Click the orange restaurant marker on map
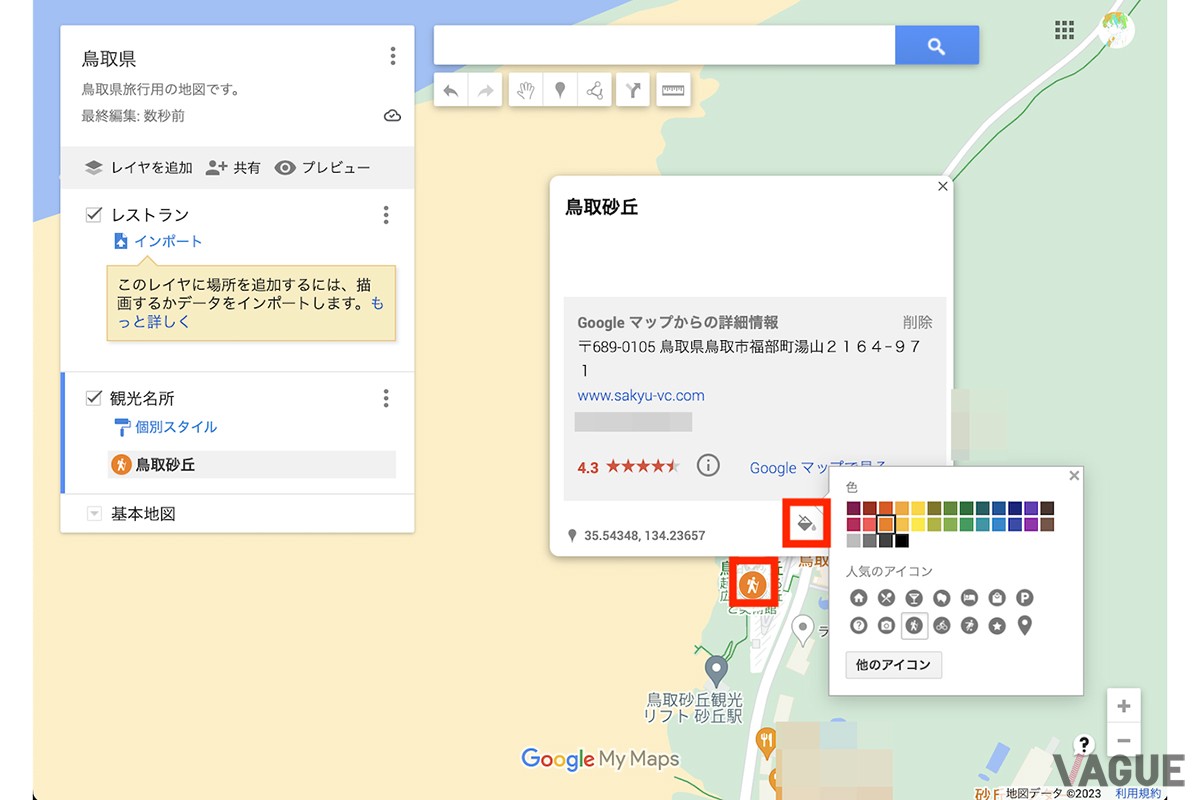1200x800 pixels. click(768, 741)
